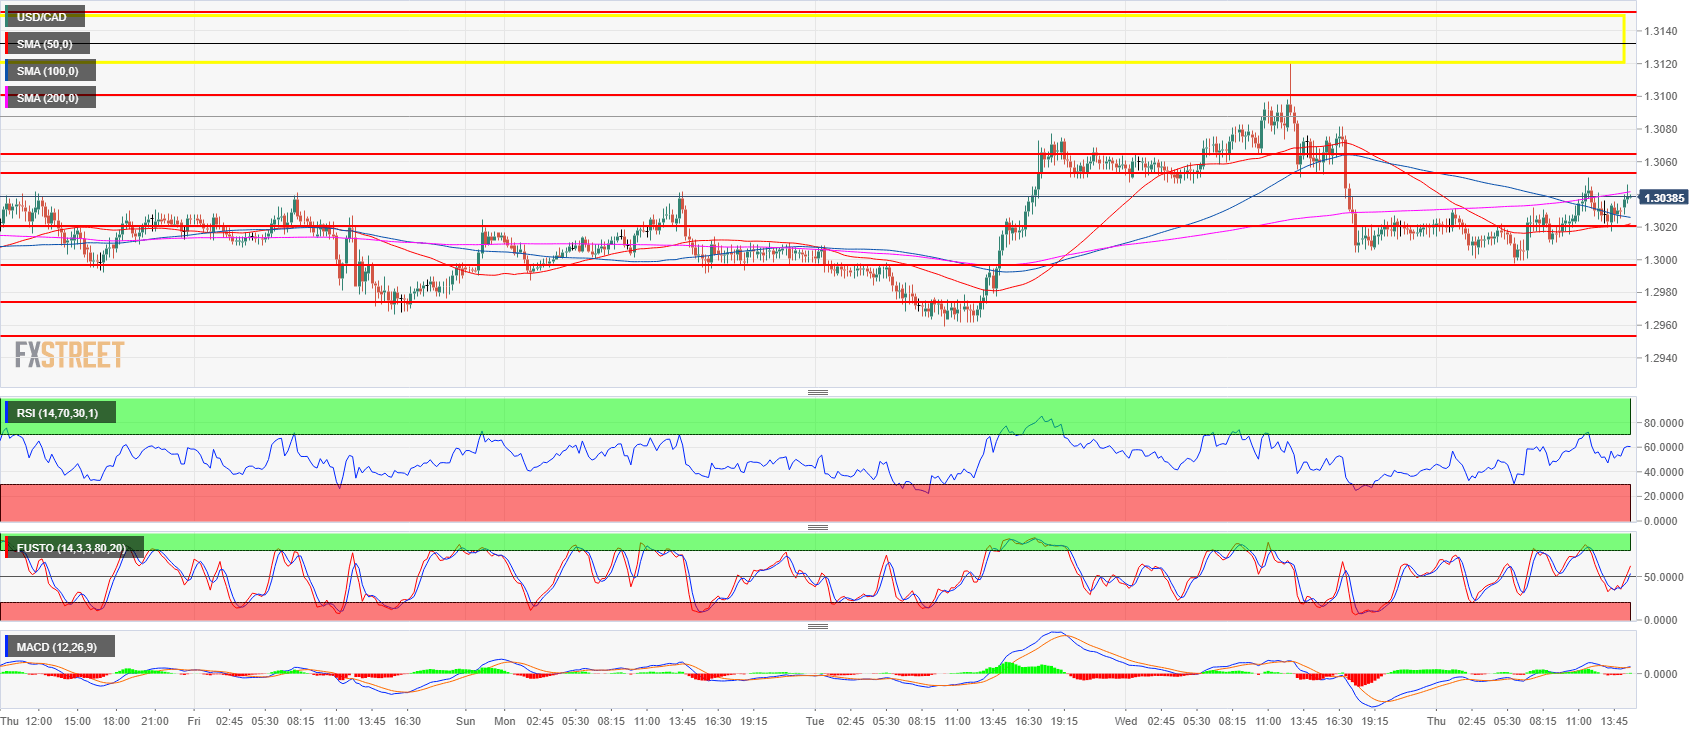Click the RSI 60.0000 scale label

[1663, 447]
